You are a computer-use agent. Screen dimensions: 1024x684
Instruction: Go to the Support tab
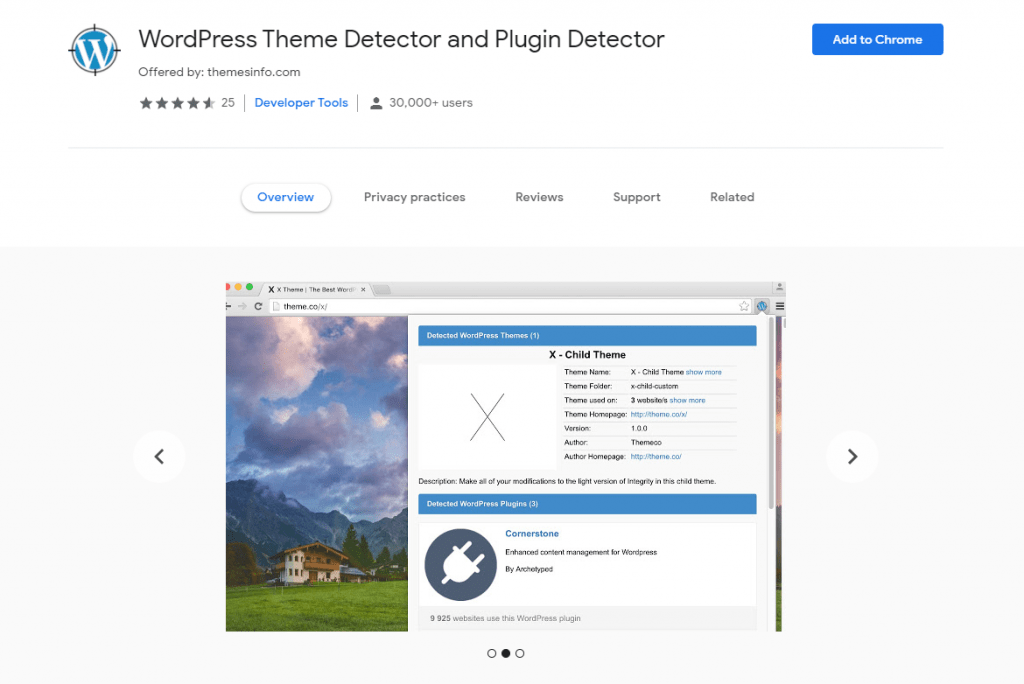(637, 197)
